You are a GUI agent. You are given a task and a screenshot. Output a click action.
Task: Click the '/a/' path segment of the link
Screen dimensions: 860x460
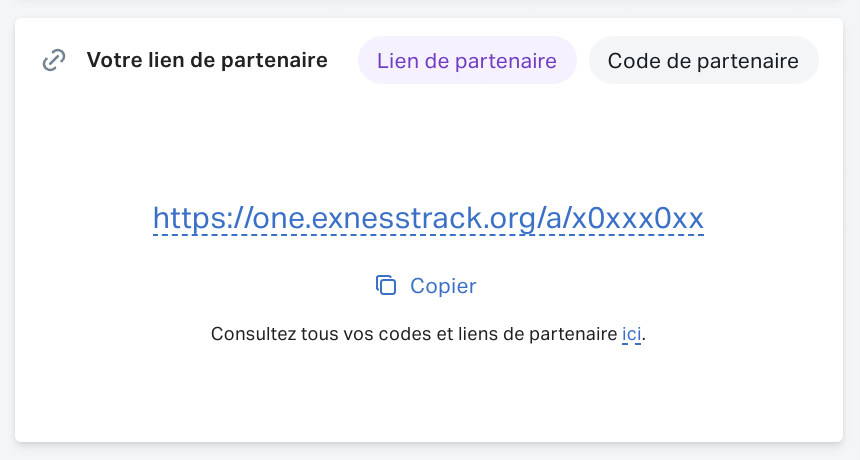[x=553, y=218]
